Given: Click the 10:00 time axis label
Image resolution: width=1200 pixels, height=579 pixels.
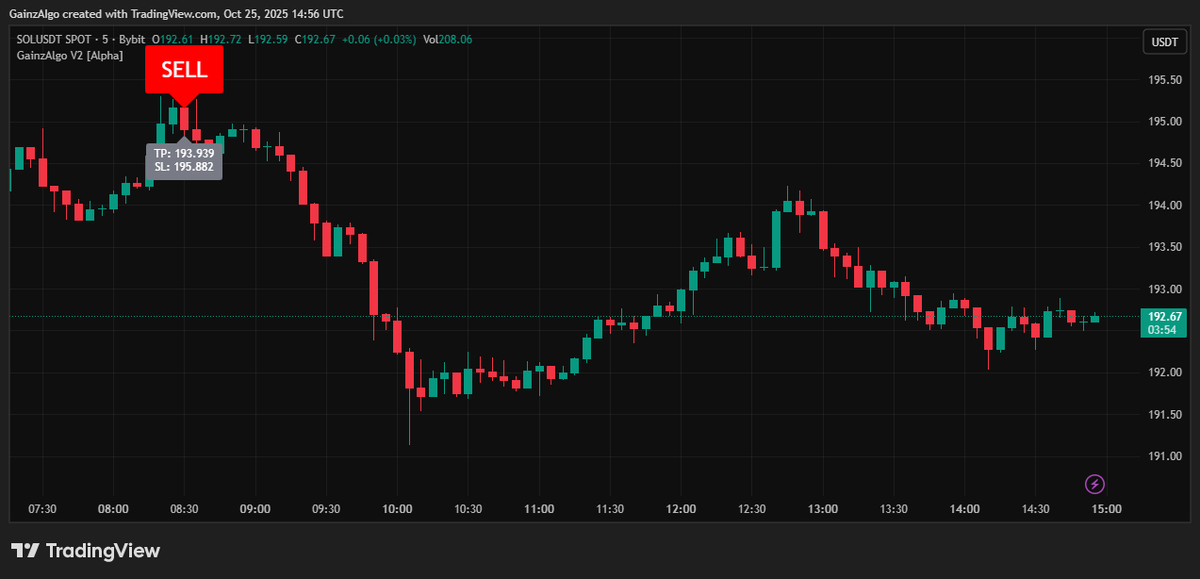Looking at the screenshot, I should click(x=397, y=509).
